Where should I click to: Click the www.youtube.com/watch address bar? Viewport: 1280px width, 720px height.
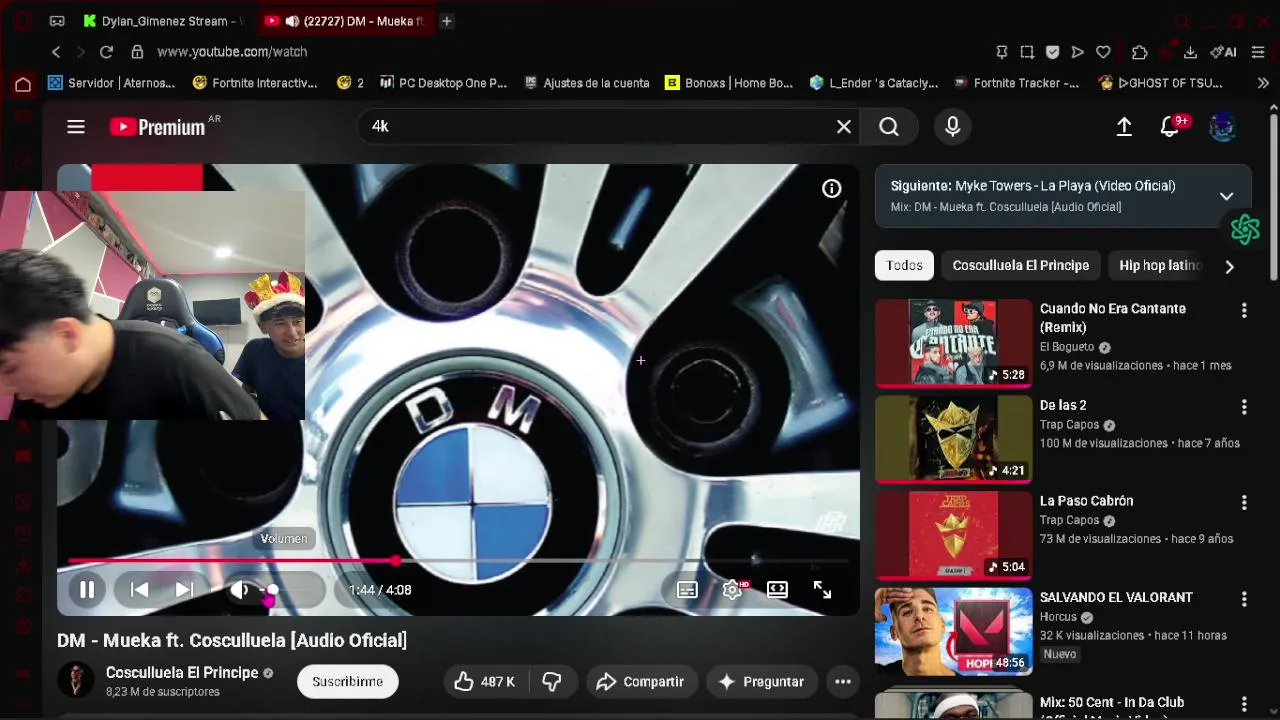(x=232, y=52)
